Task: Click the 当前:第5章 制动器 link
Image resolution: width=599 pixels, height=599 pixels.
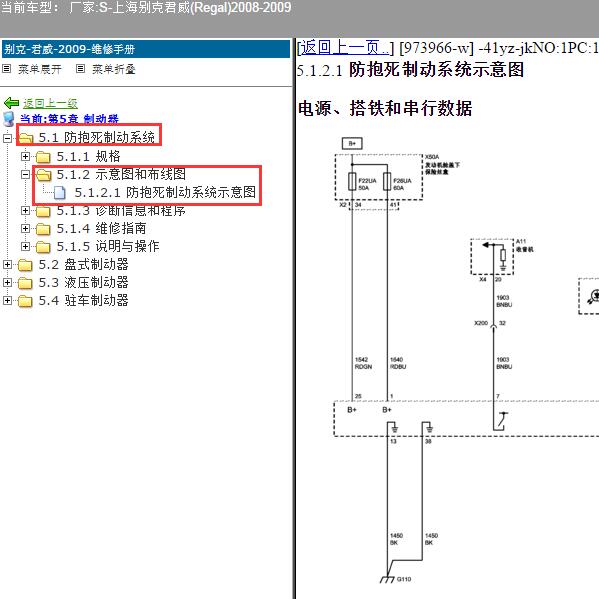Action: pos(69,119)
